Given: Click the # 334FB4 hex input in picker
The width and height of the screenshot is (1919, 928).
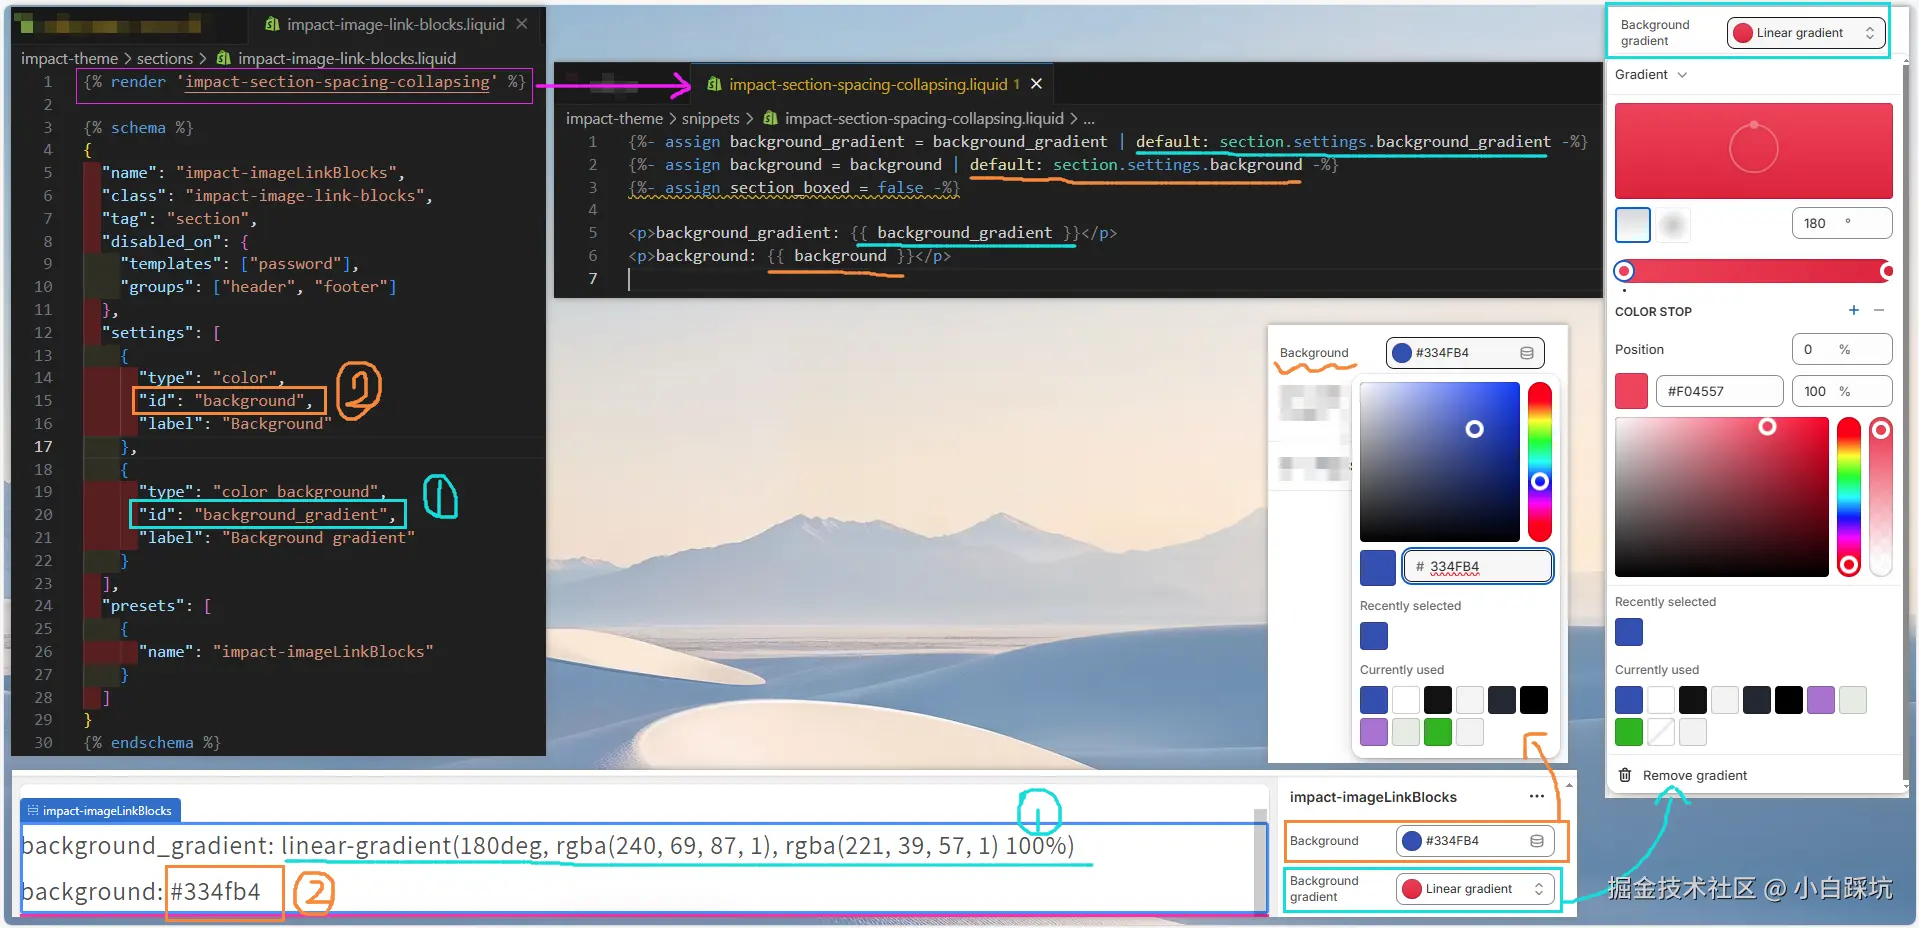Looking at the screenshot, I should click(1478, 567).
